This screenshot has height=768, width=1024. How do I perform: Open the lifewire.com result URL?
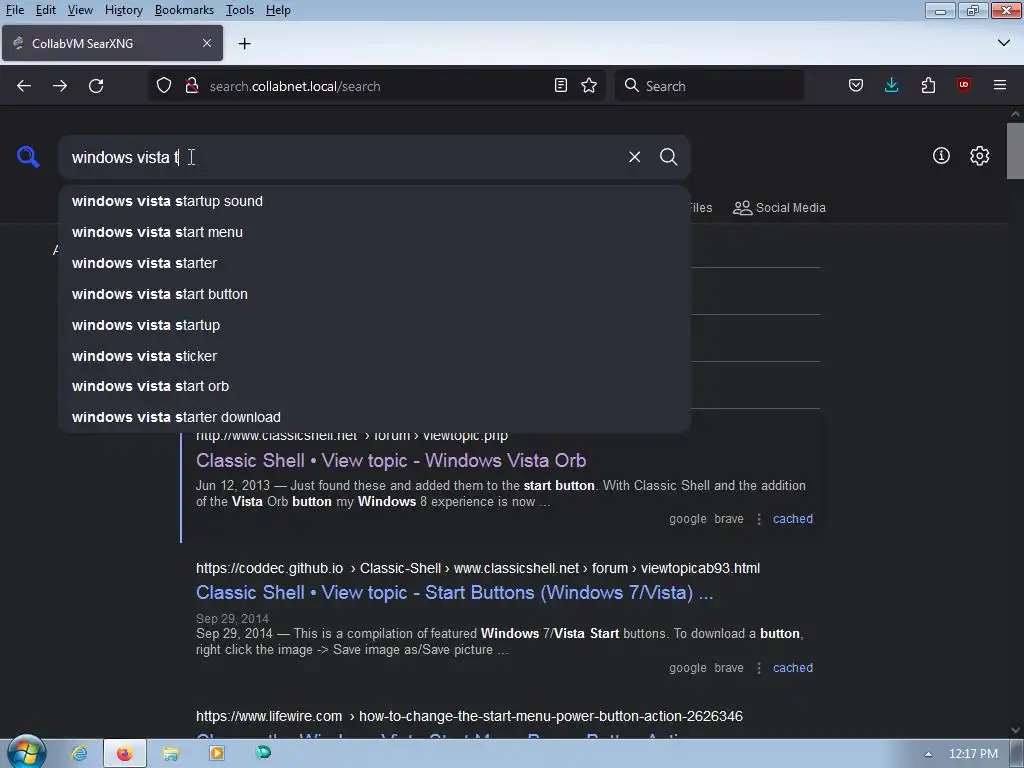point(469,716)
